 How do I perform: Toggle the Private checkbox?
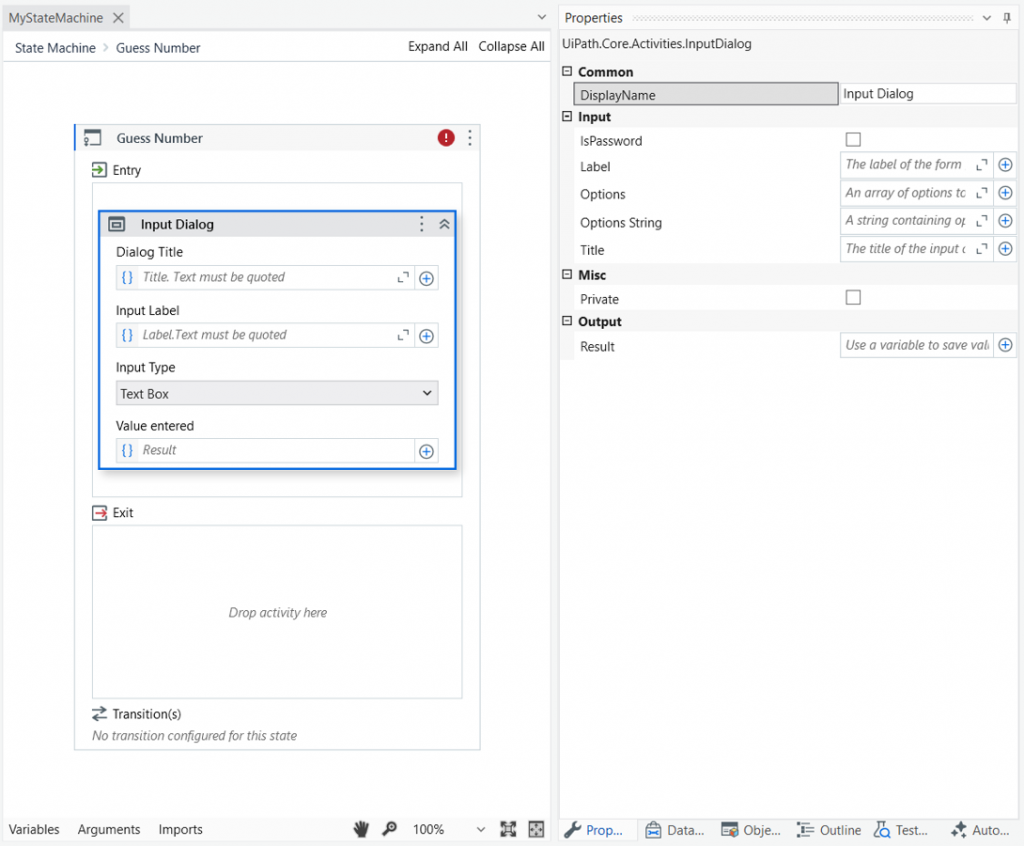click(853, 298)
